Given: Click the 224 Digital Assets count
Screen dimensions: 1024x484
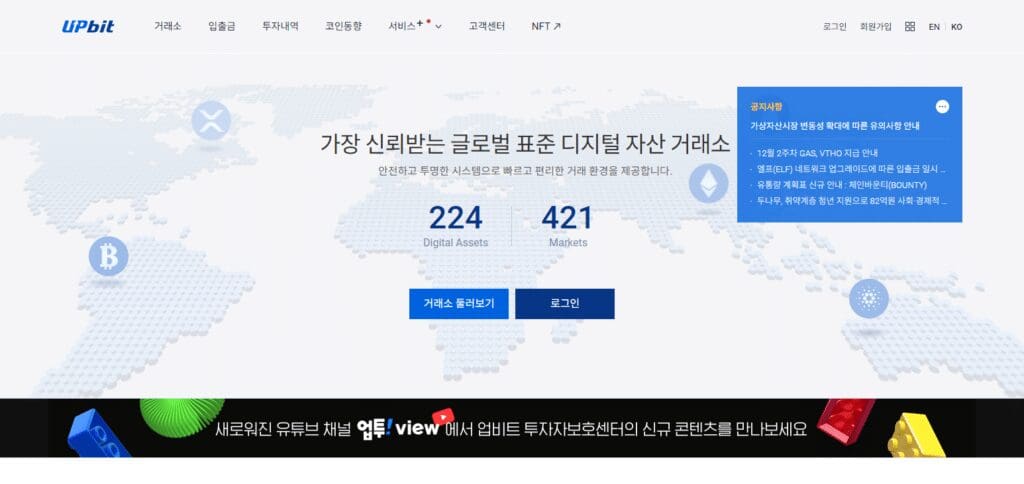Looking at the screenshot, I should [456, 226].
